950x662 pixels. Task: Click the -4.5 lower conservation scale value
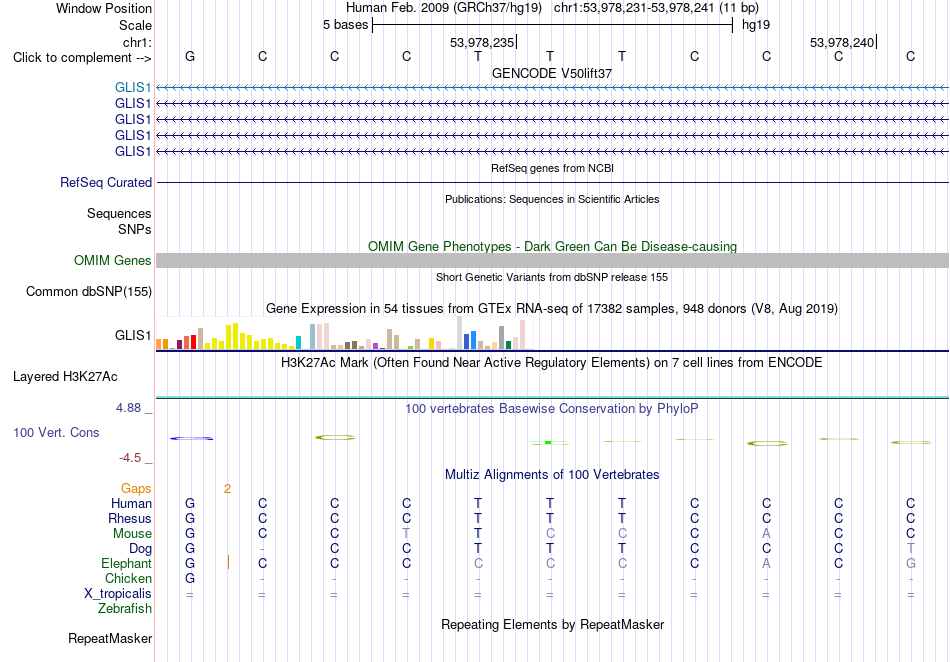130,458
